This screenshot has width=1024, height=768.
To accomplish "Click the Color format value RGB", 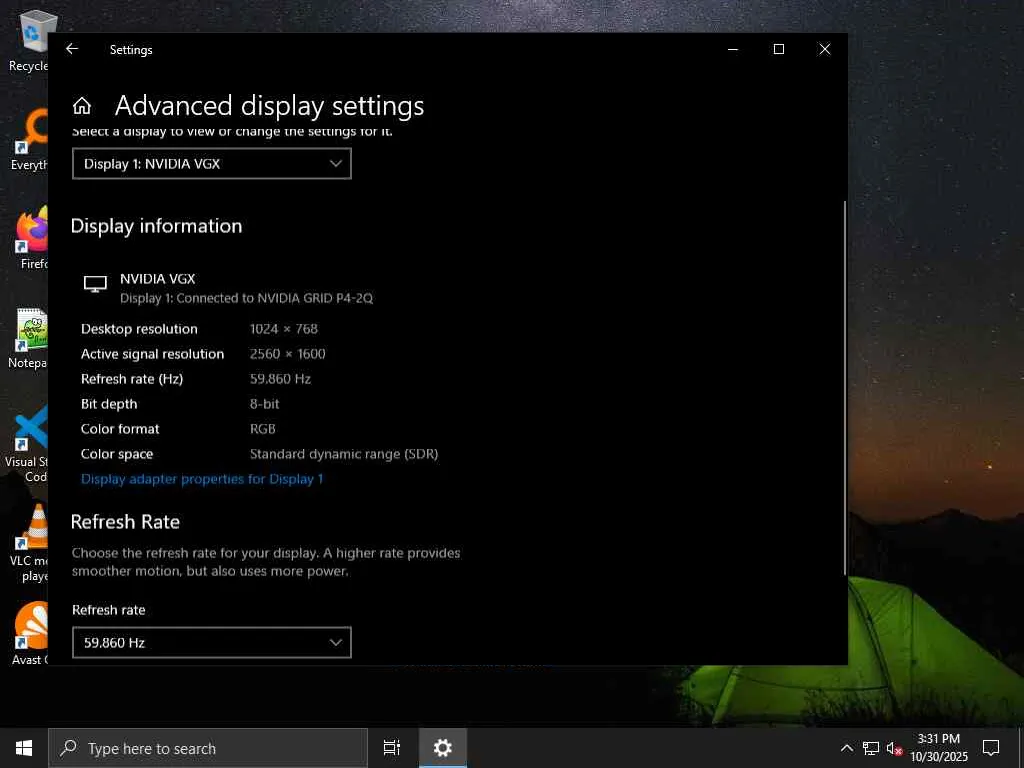I will tap(263, 429).
